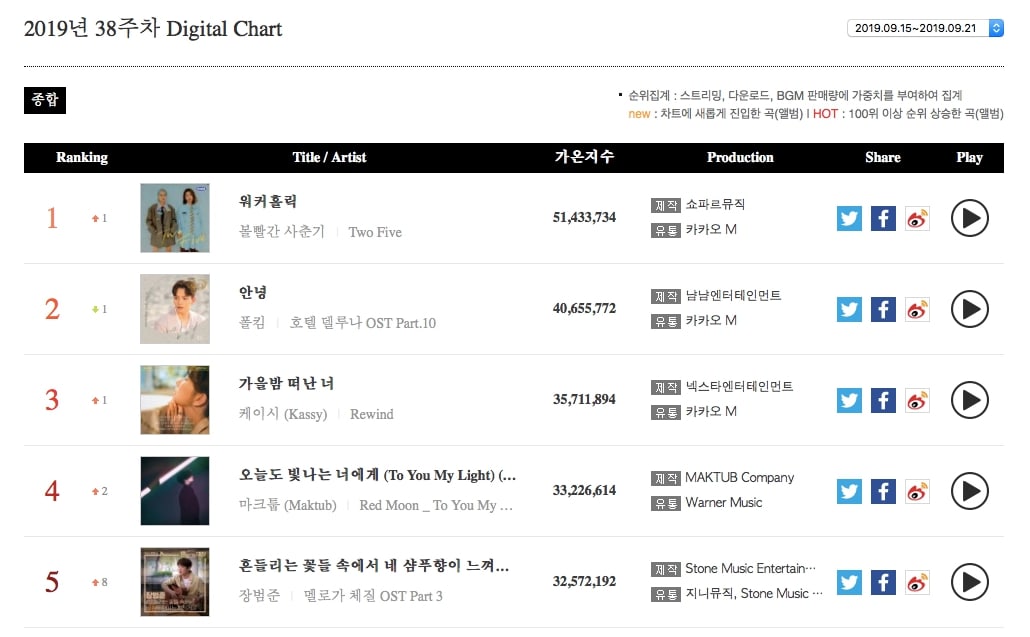Open album link 호텔 델루나 OST Part.10
Screen dimensions: 1030x637
pos(362,323)
